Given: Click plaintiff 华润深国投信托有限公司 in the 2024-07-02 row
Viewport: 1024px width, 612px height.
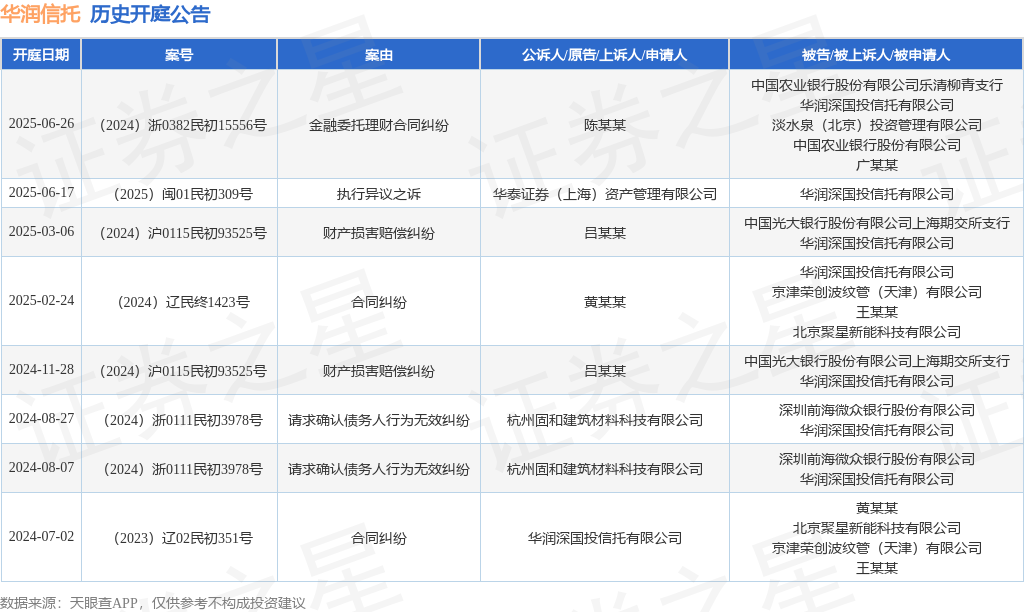Looking at the screenshot, I should [605, 538].
